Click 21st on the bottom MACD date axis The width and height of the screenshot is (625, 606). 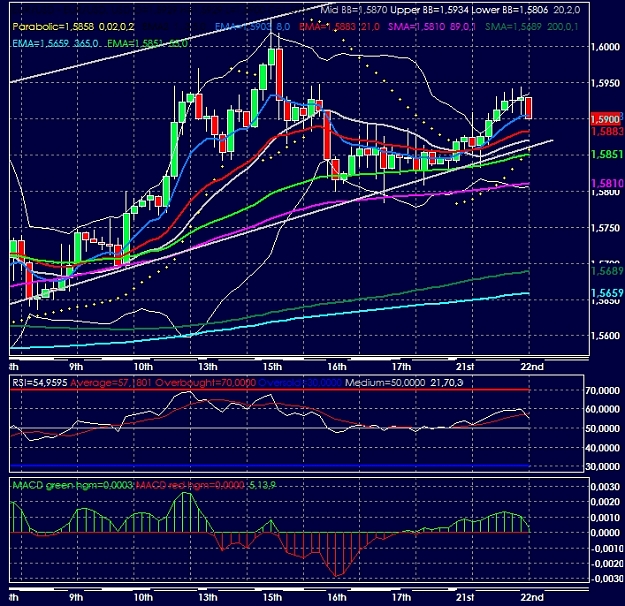click(465, 597)
